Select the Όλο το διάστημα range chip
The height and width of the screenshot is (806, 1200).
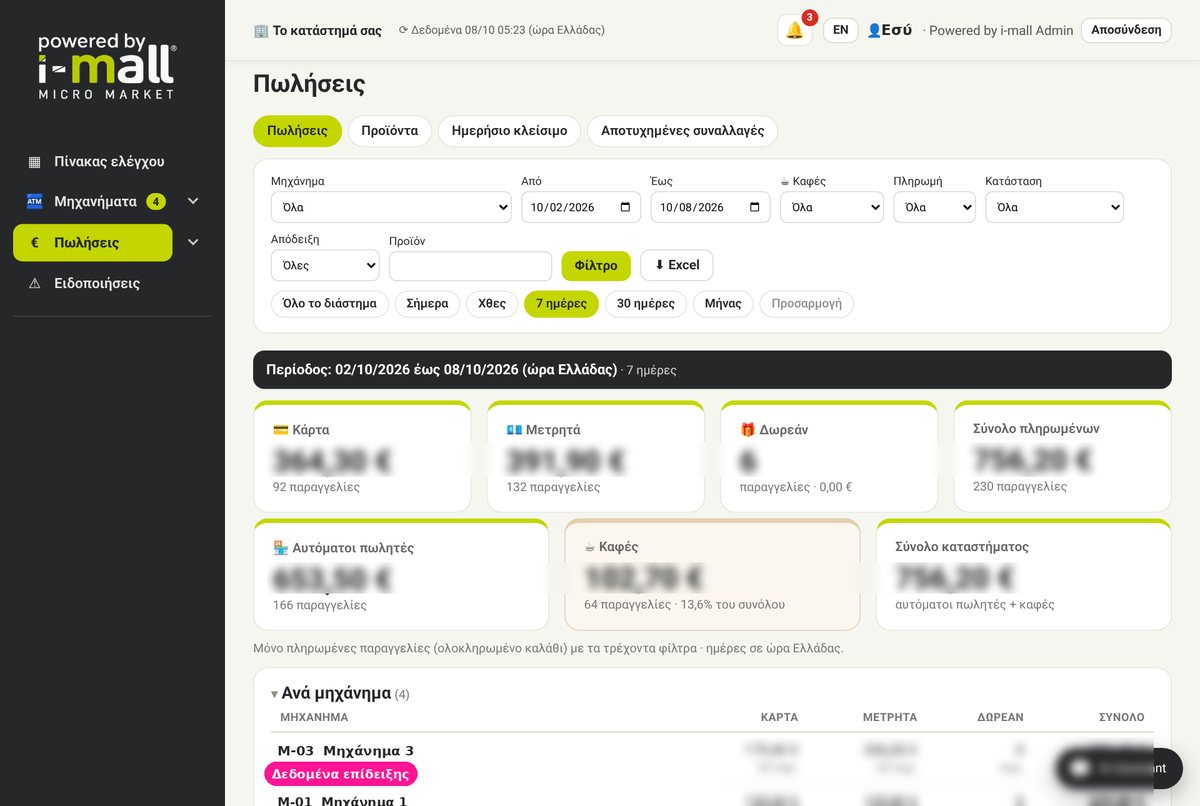click(330, 303)
